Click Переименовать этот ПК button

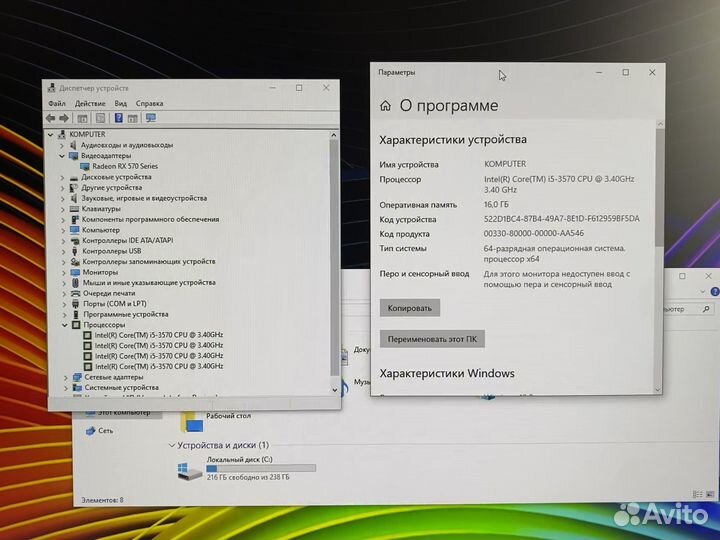tap(432, 339)
